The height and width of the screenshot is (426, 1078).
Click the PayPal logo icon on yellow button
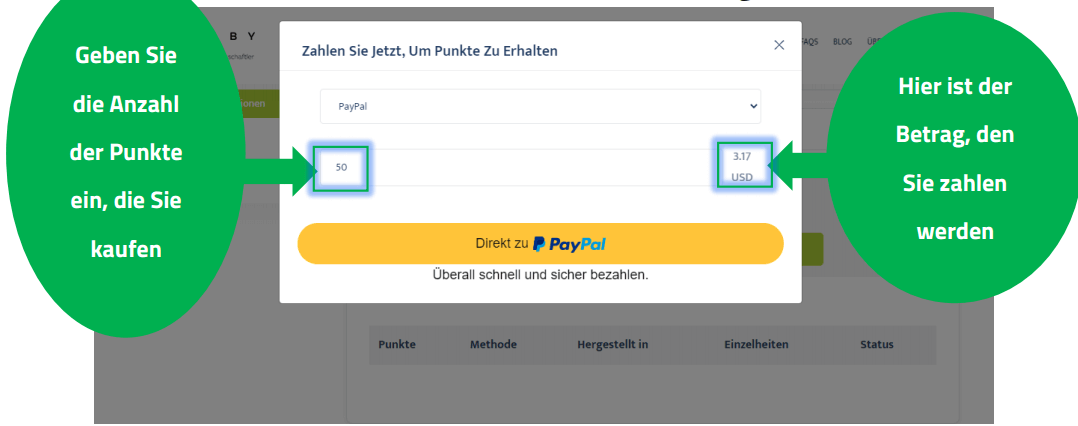click(x=539, y=243)
